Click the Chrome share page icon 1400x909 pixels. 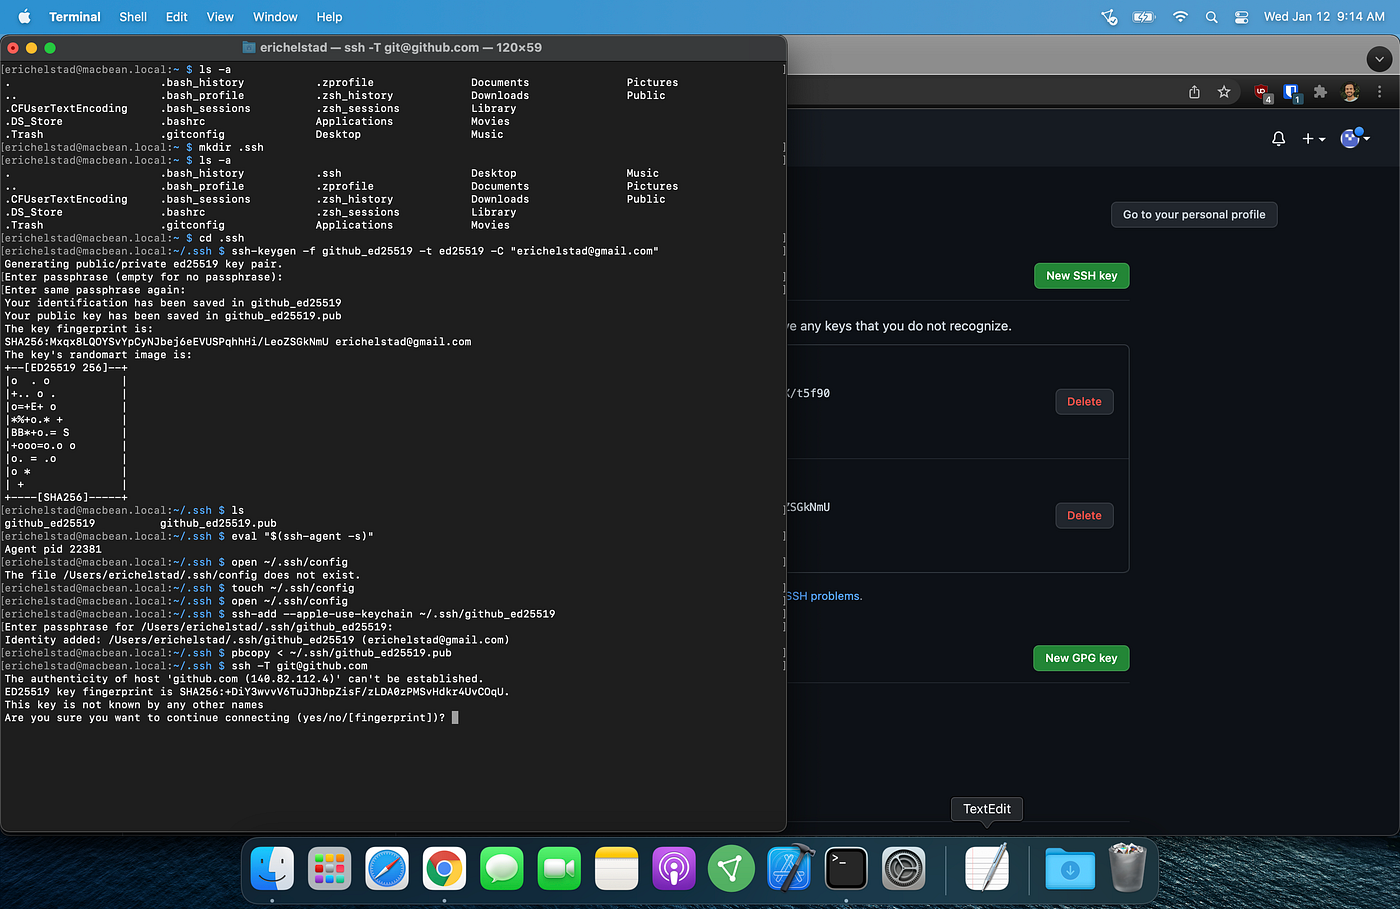point(1194,92)
